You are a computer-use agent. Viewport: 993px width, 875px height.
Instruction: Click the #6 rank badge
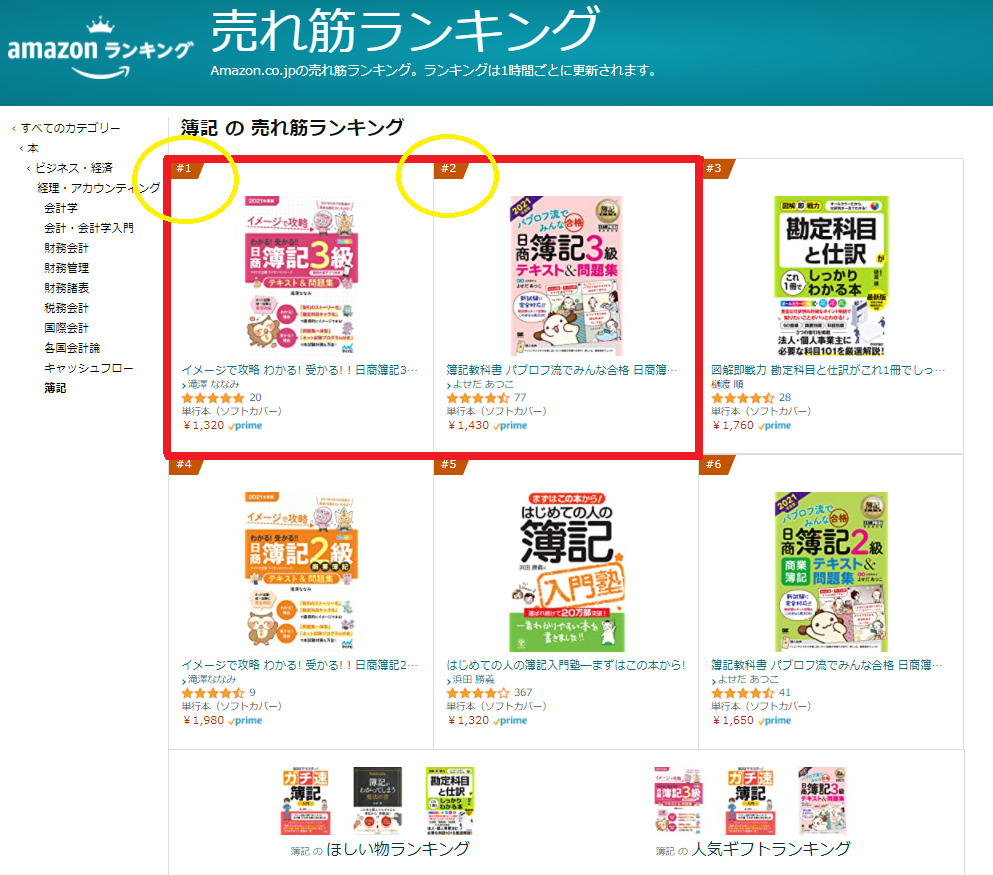point(716,465)
